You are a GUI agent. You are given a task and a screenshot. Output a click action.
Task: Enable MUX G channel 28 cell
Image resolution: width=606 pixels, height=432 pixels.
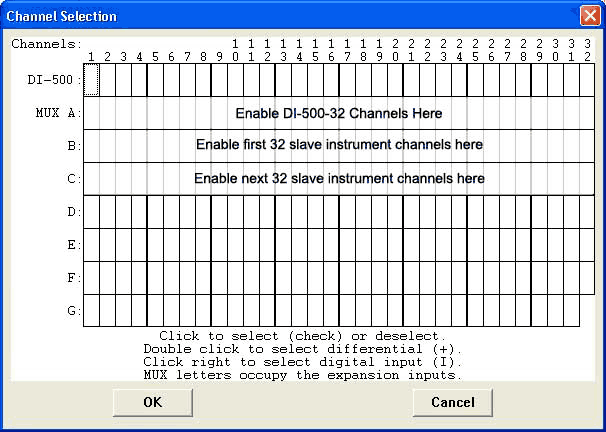tap(523, 311)
